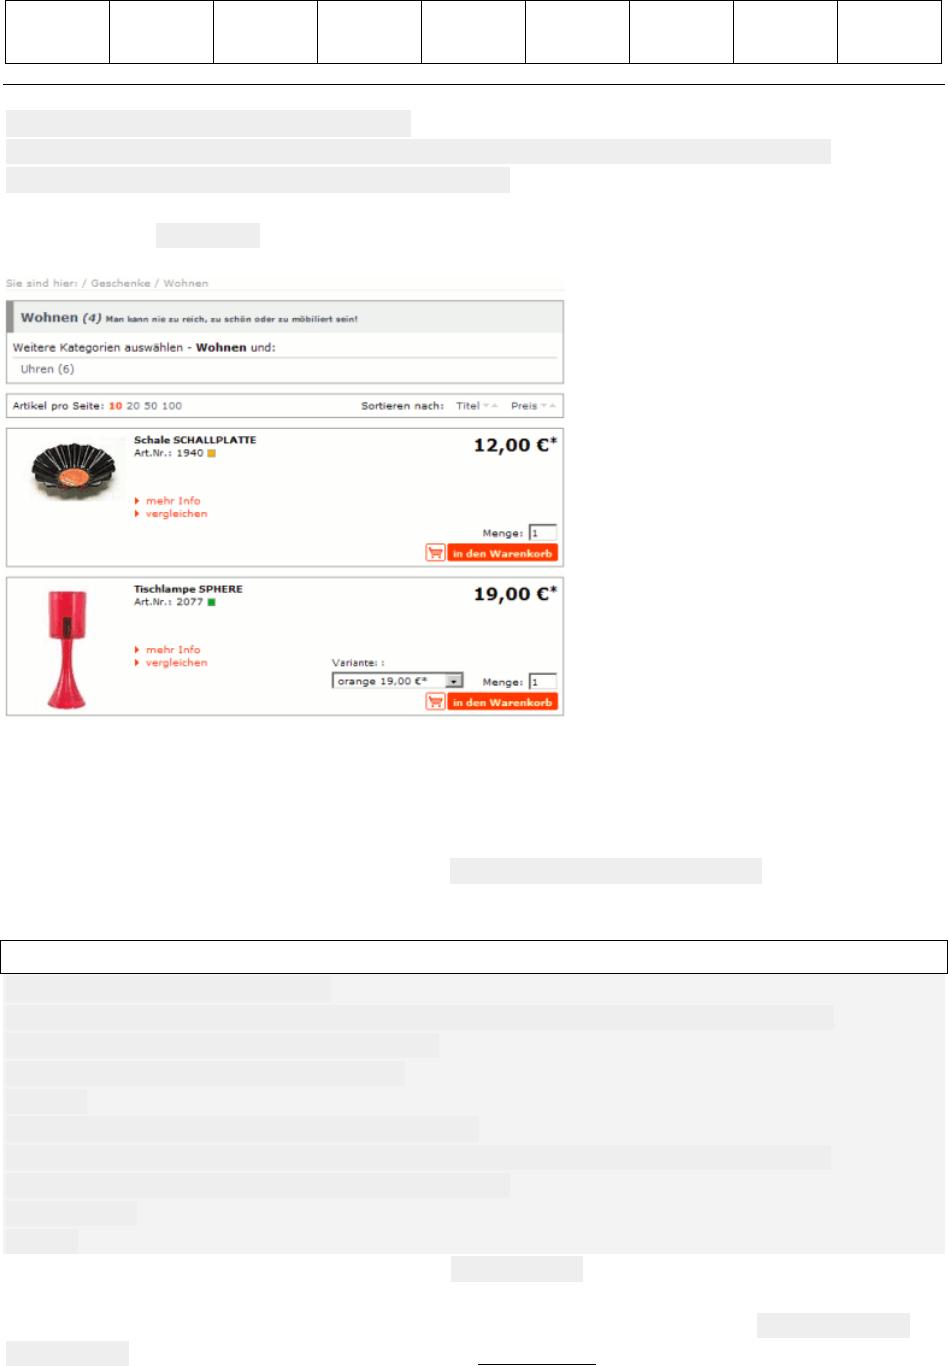Show 20 articles per page
Image resolution: width=948 pixels, height=1366 pixels.
[x=132, y=406]
